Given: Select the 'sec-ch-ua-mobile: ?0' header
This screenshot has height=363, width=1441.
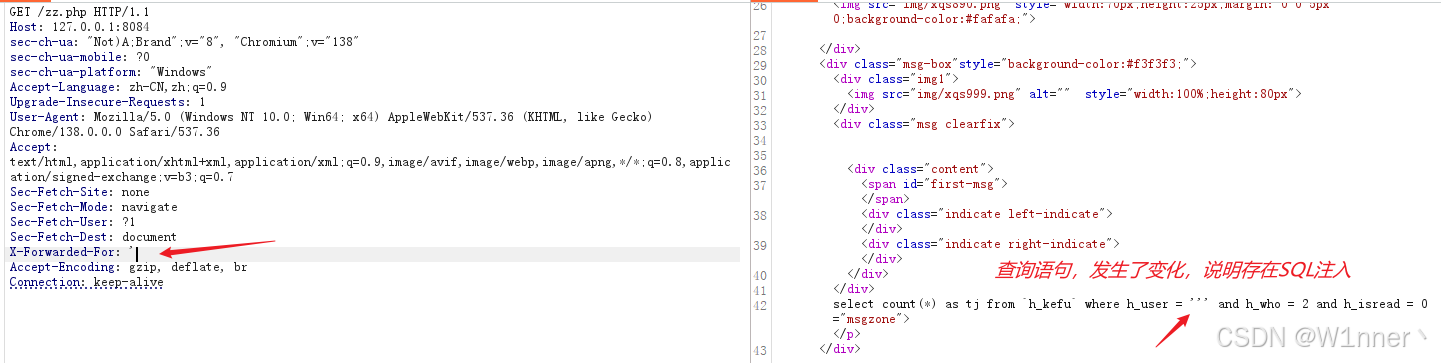Looking at the screenshot, I should 79,57.
